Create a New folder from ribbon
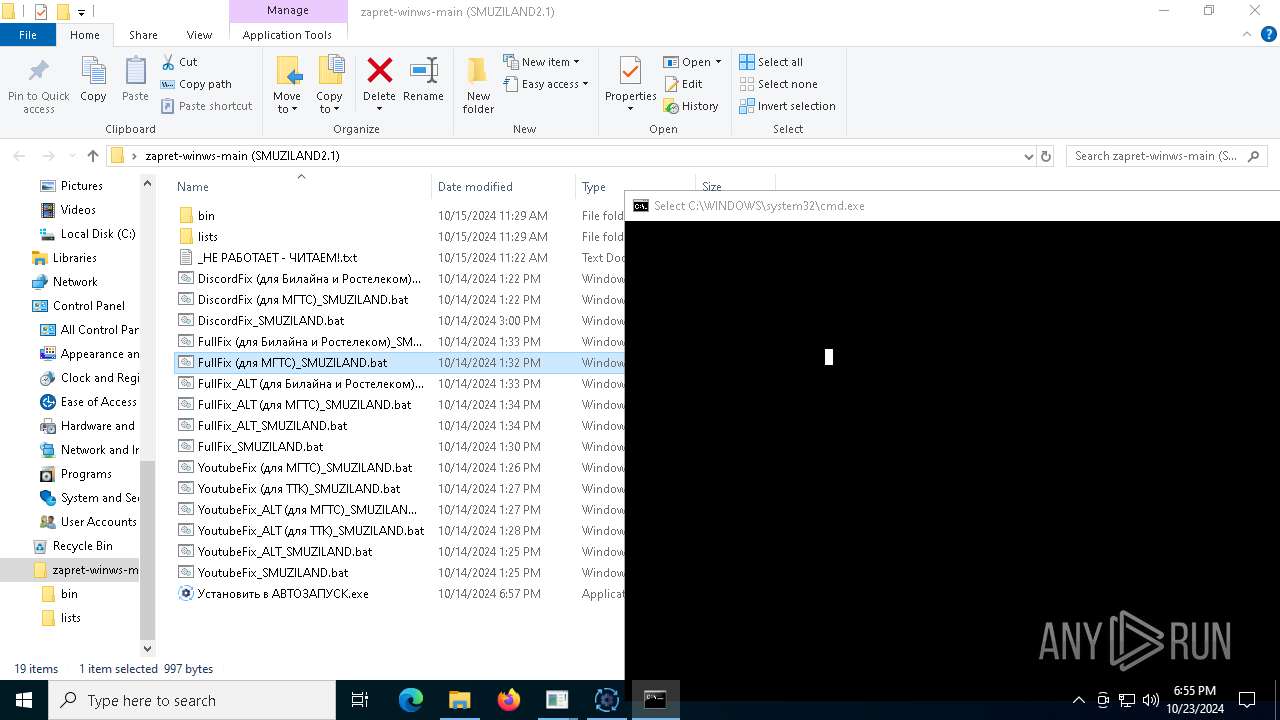 click(x=478, y=85)
